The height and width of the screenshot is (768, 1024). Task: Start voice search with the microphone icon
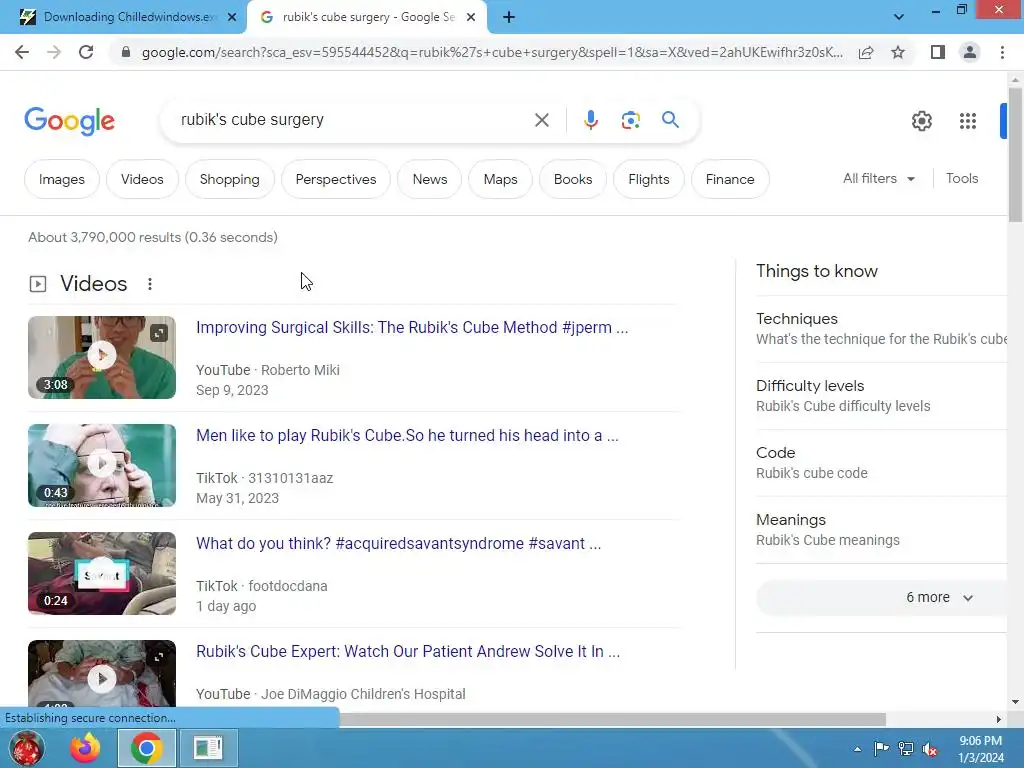(x=590, y=120)
